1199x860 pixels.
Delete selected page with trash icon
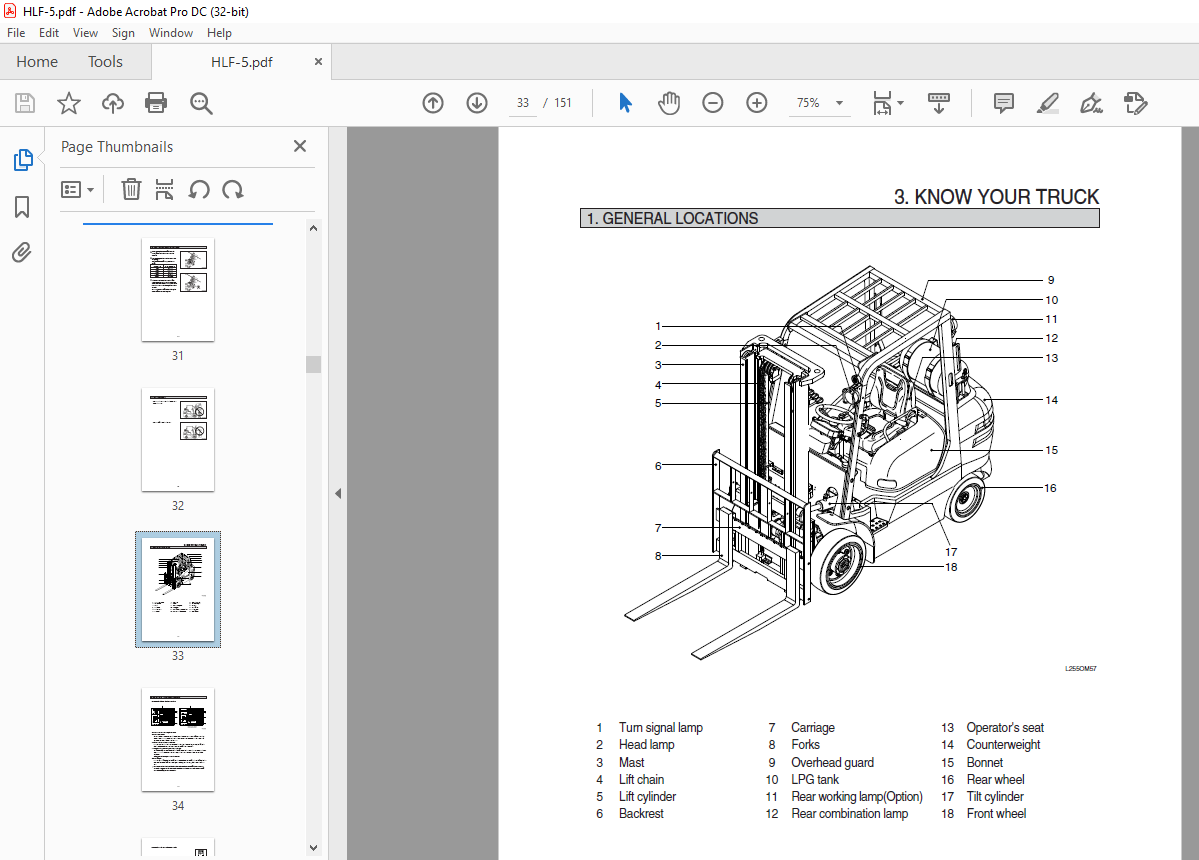tap(132, 189)
